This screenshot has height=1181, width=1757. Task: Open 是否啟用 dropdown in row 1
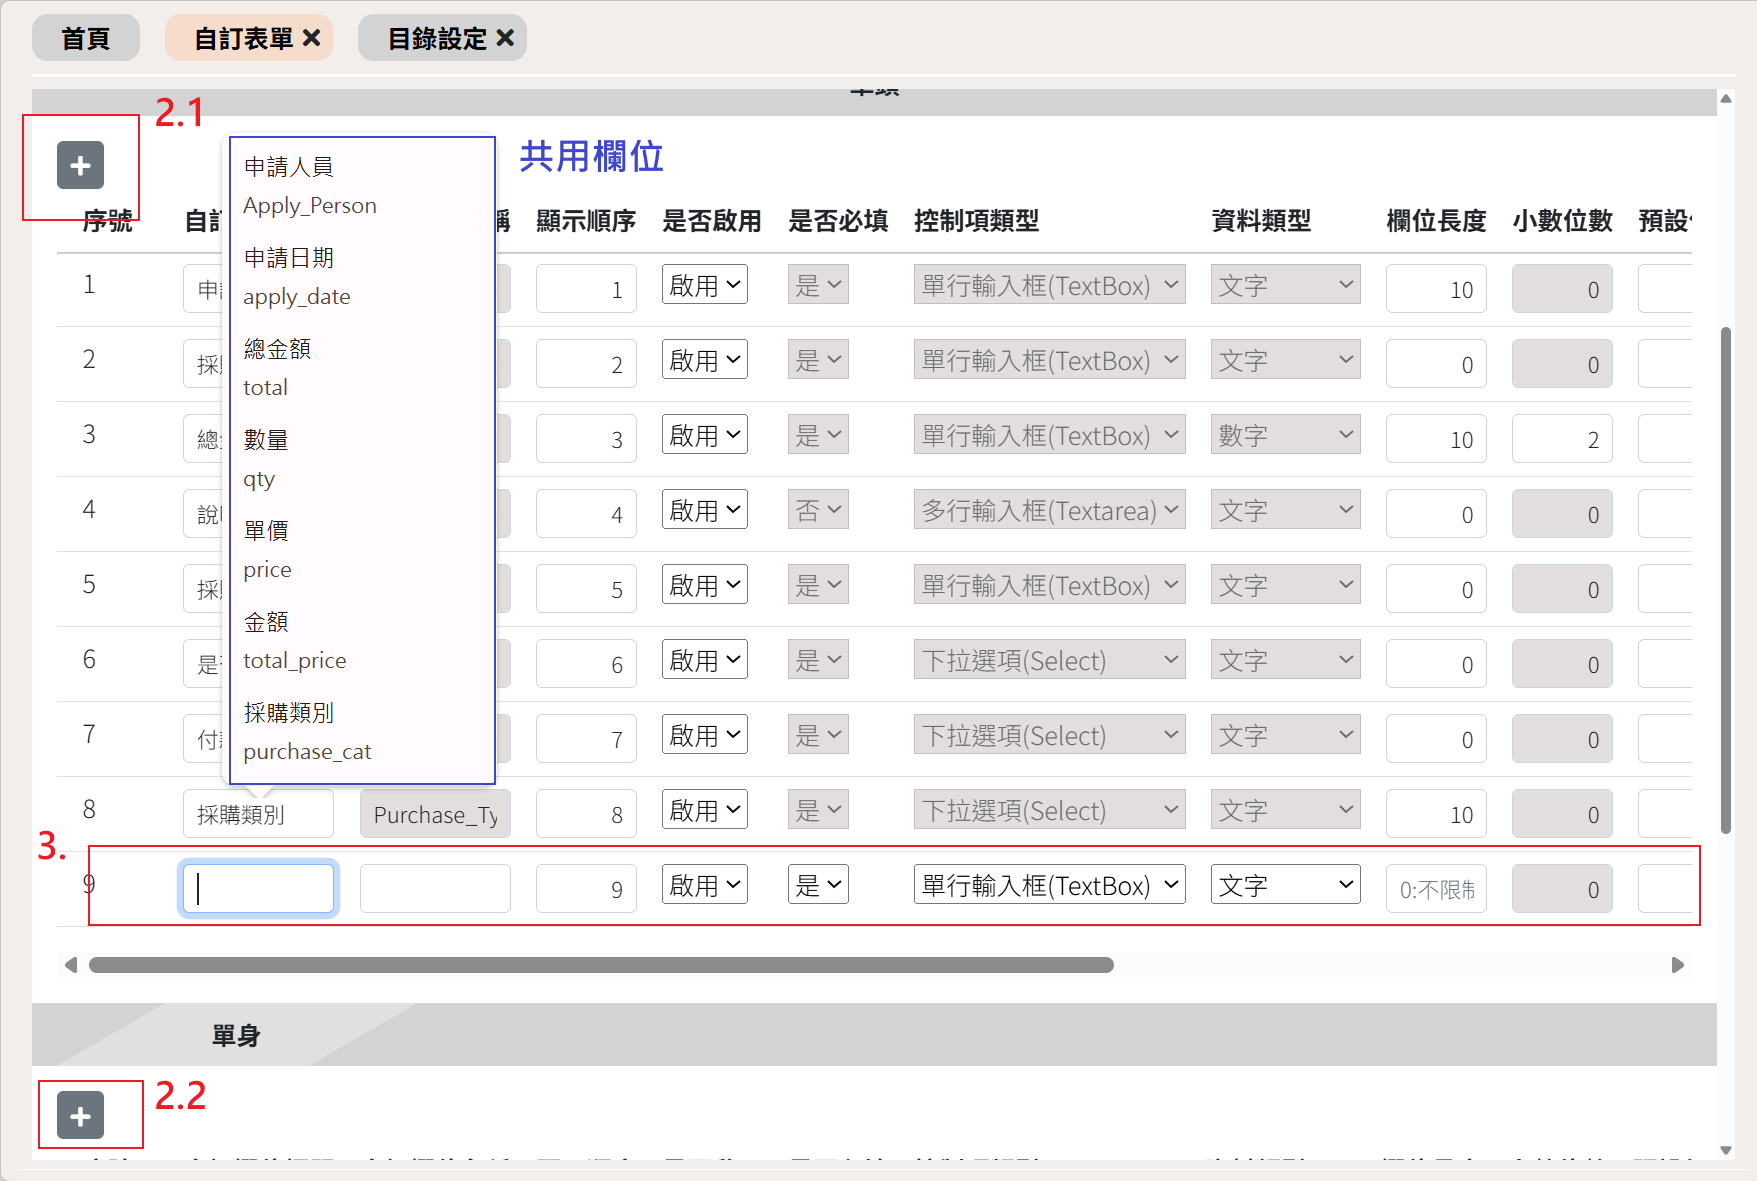point(704,285)
